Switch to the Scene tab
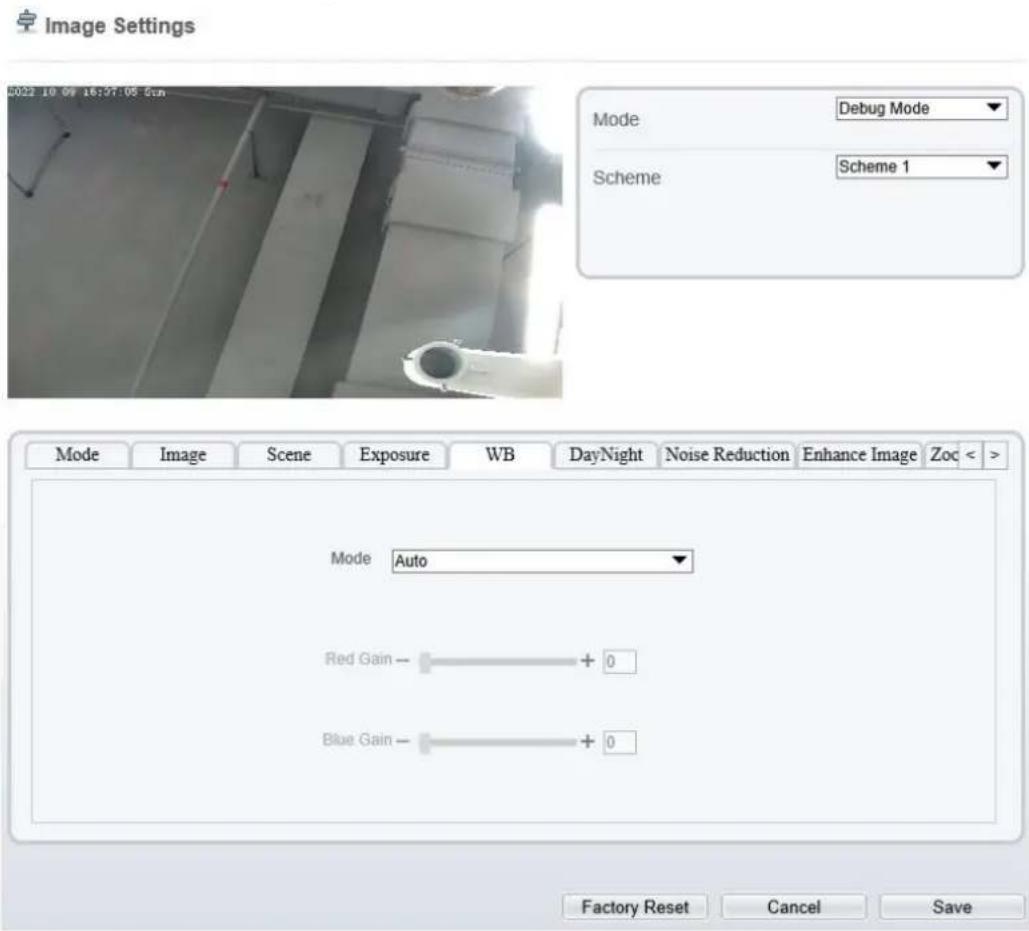 click(289, 455)
